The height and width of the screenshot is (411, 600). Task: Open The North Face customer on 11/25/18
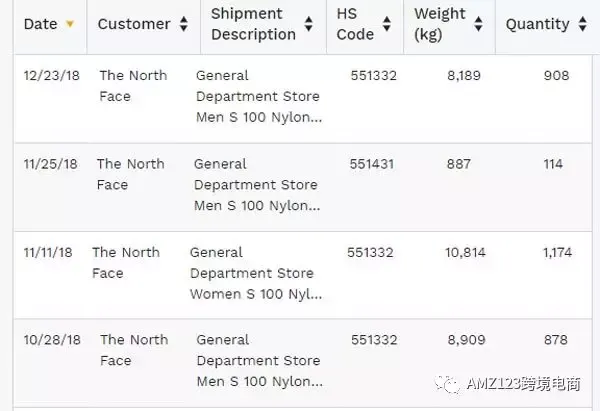pos(130,174)
